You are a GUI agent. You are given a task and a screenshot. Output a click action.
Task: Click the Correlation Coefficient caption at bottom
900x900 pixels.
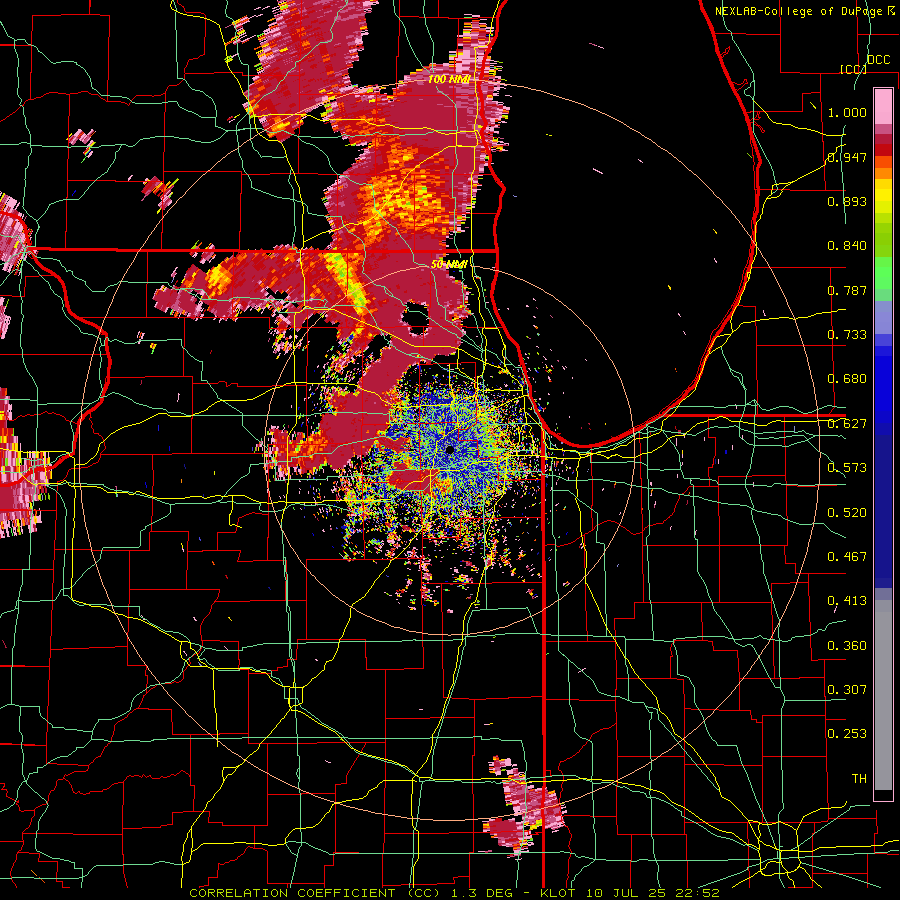[455, 893]
